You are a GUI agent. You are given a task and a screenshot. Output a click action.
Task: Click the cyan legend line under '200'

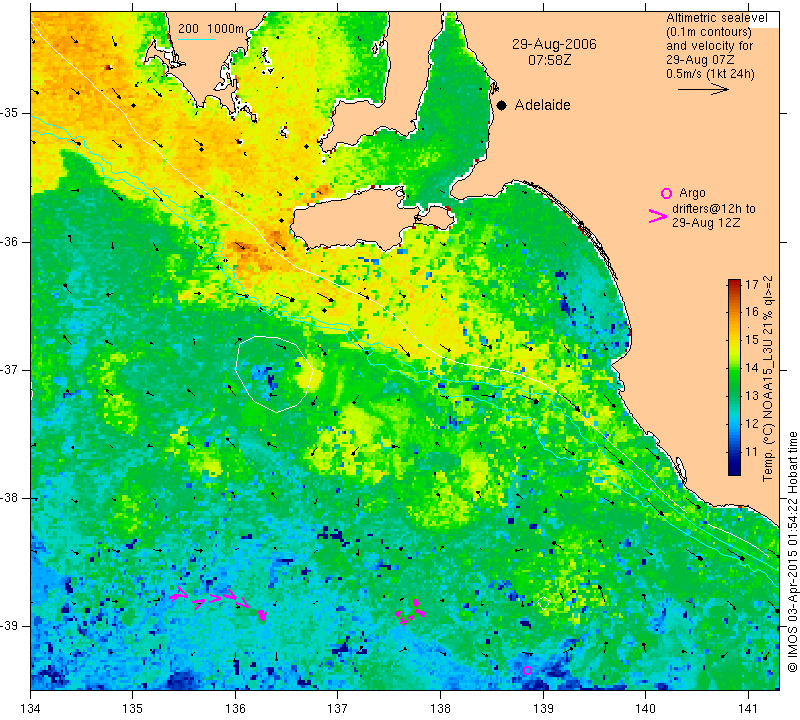(196, 39)
